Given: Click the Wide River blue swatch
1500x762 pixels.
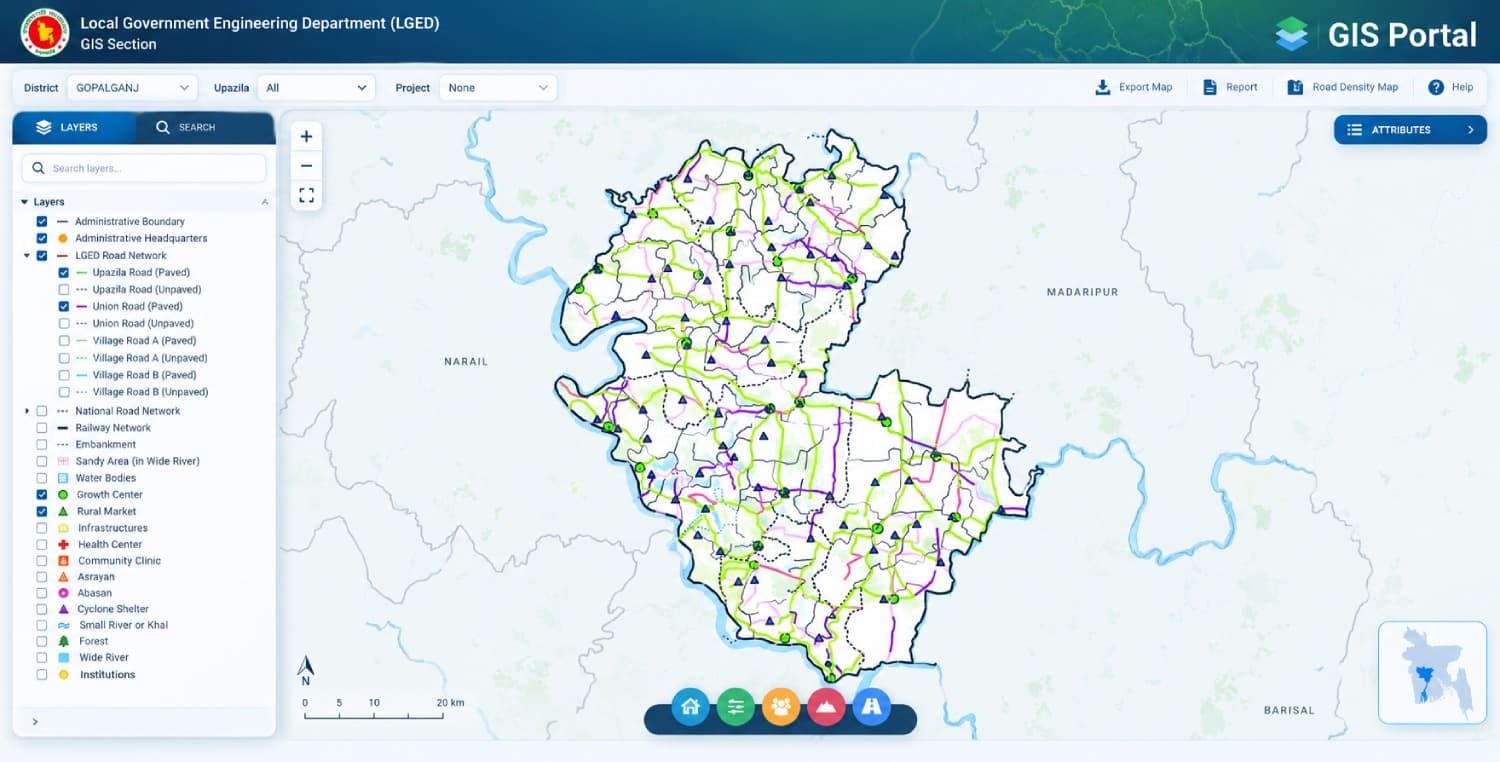Looking at the screenshot, I should point(63,658).
